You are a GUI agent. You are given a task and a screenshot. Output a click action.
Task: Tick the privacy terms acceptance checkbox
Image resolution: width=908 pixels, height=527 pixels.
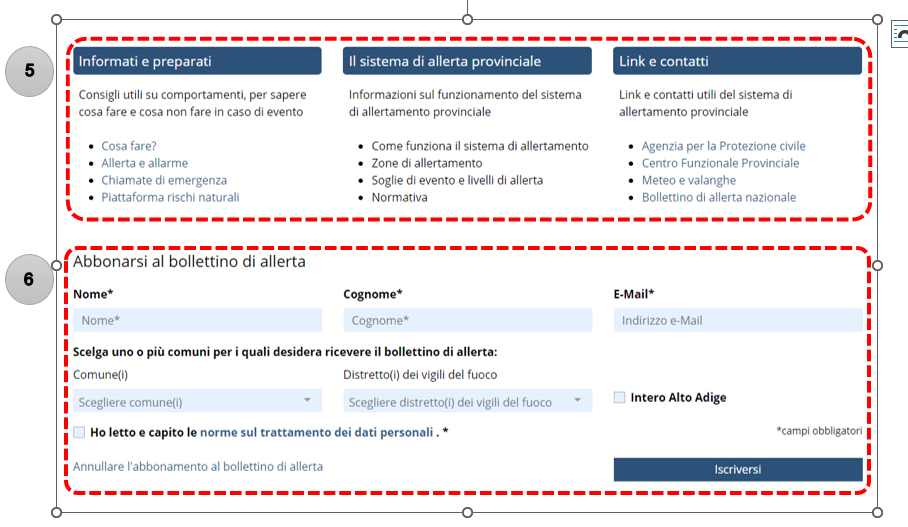click(x=79, y=432)
